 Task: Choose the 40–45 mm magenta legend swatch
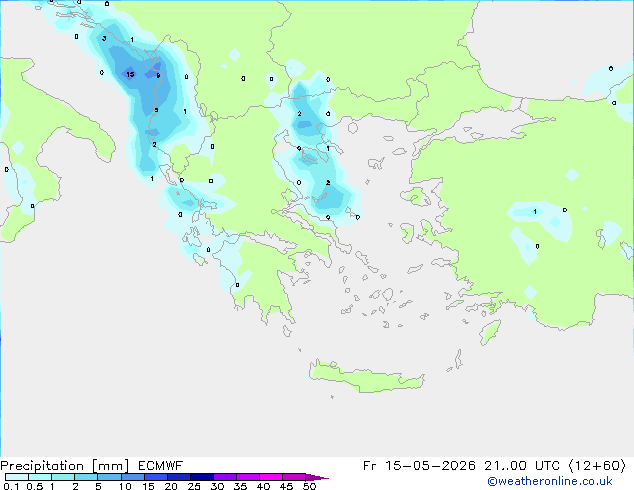point(271,477)
